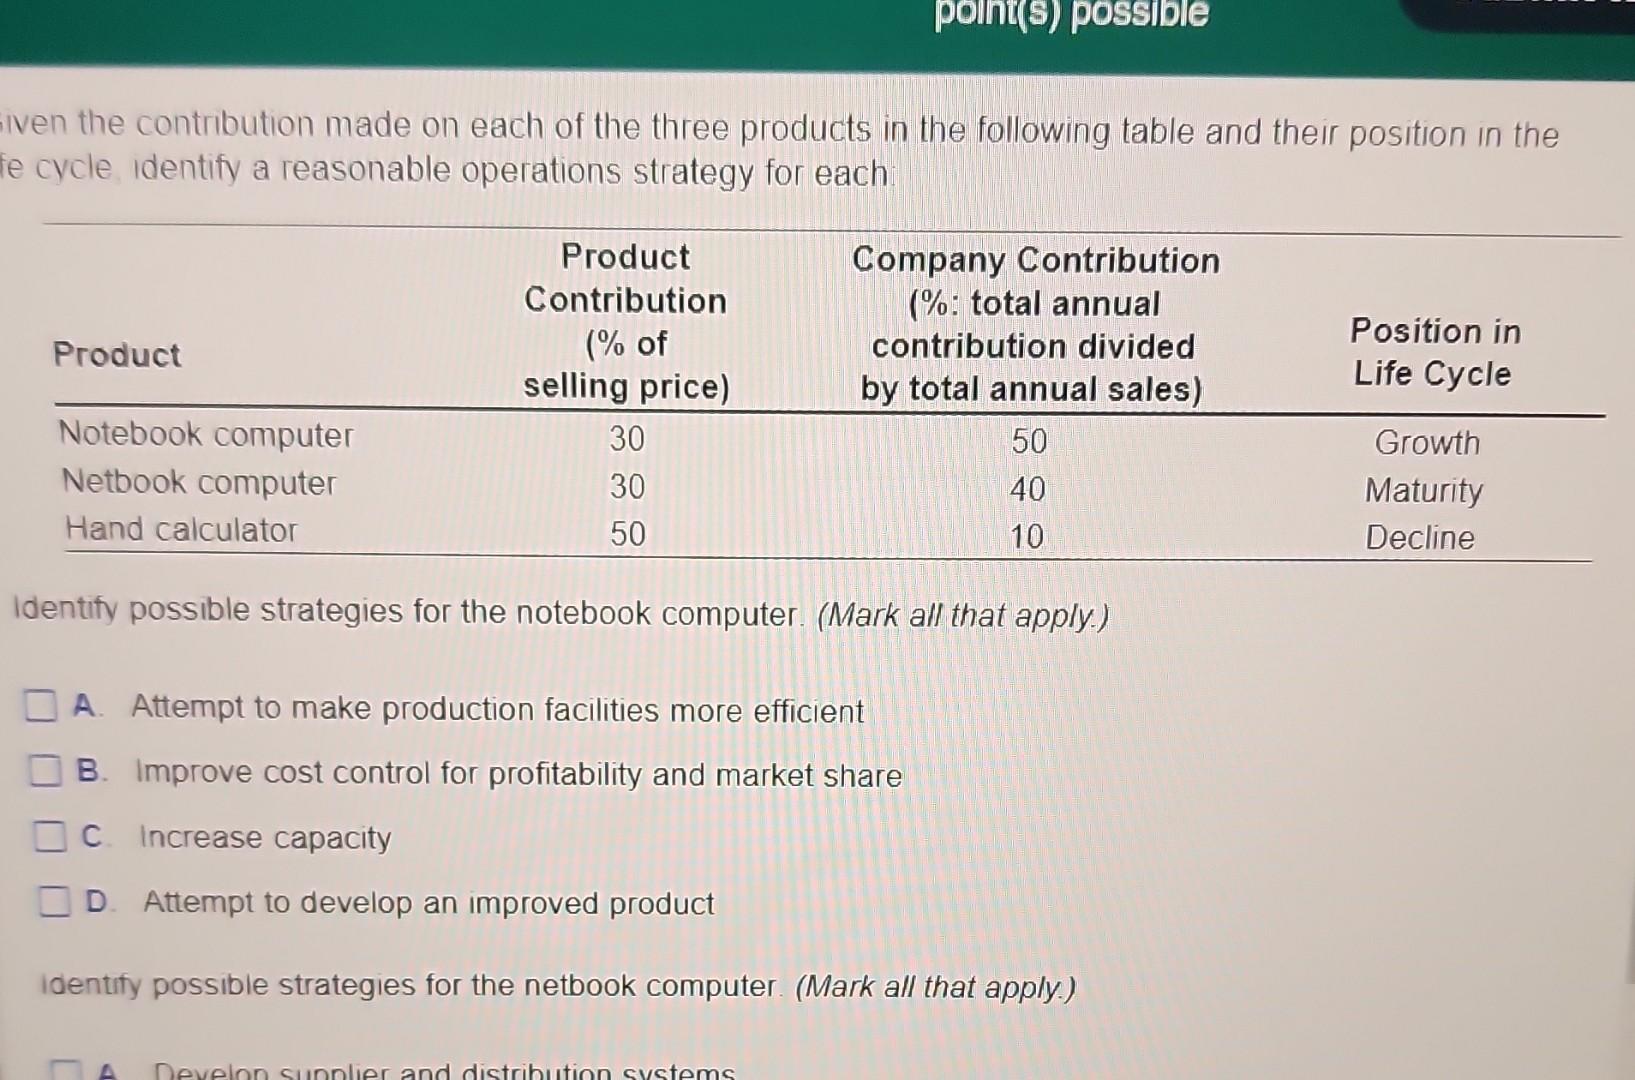The width and height of the screenshot is (1635, 1080).
Task: Select the Notebook computer row in the table
Action: pos(204,436)
